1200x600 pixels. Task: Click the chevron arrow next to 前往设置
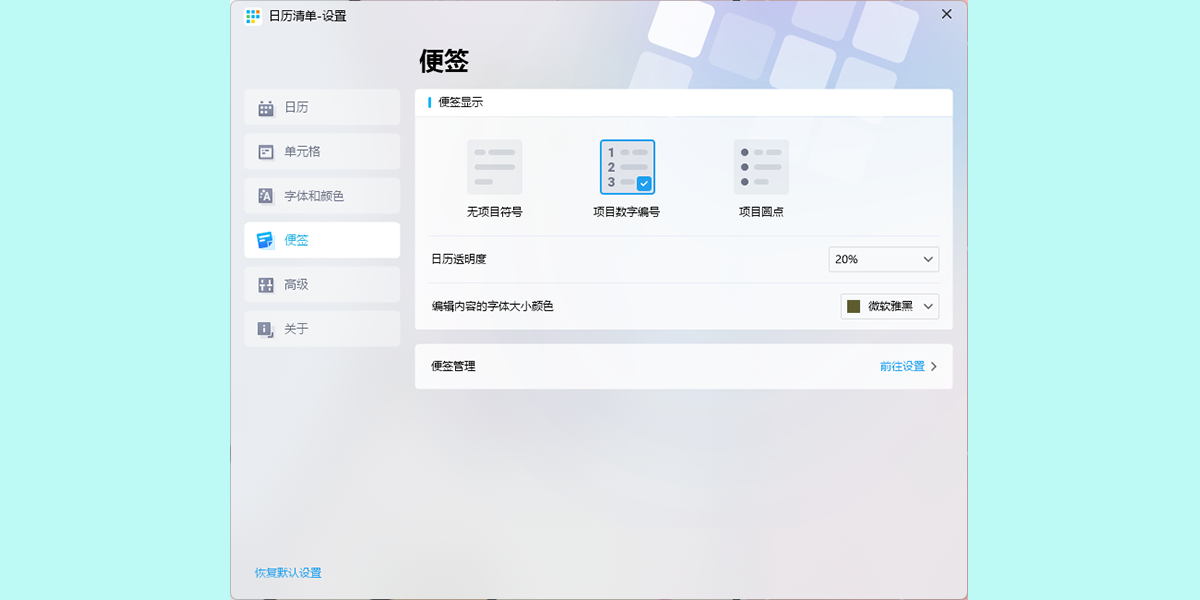pos(934,366)
